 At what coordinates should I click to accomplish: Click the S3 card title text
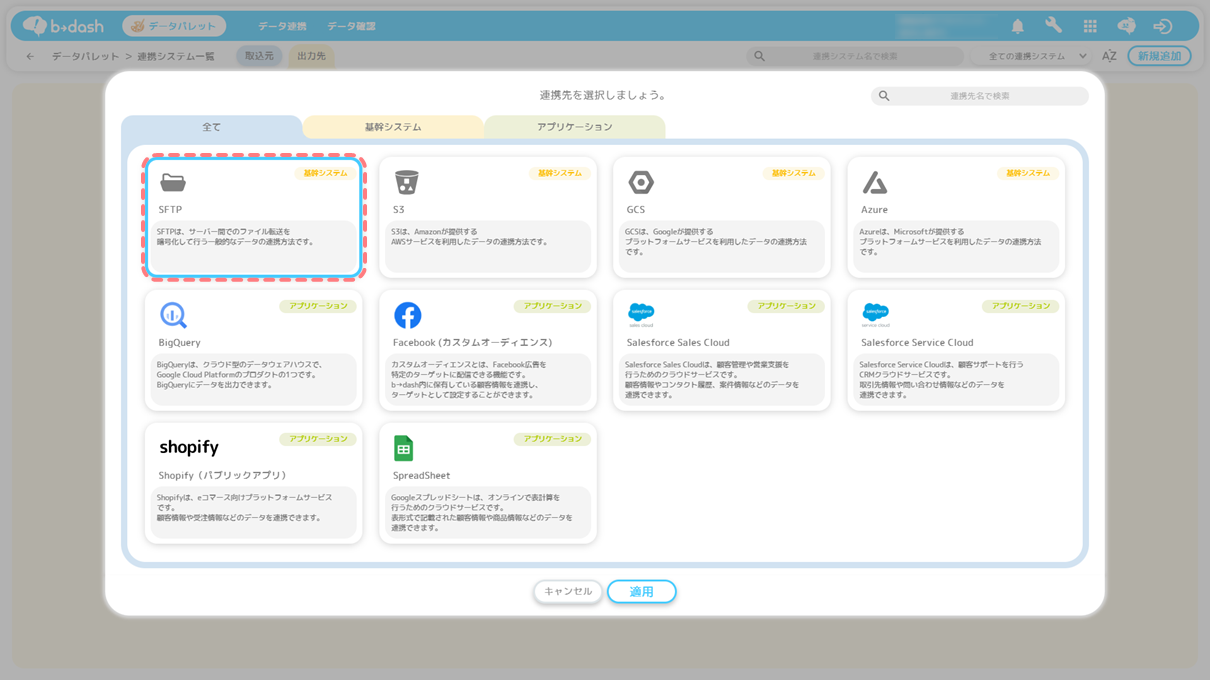coord(399,210)
